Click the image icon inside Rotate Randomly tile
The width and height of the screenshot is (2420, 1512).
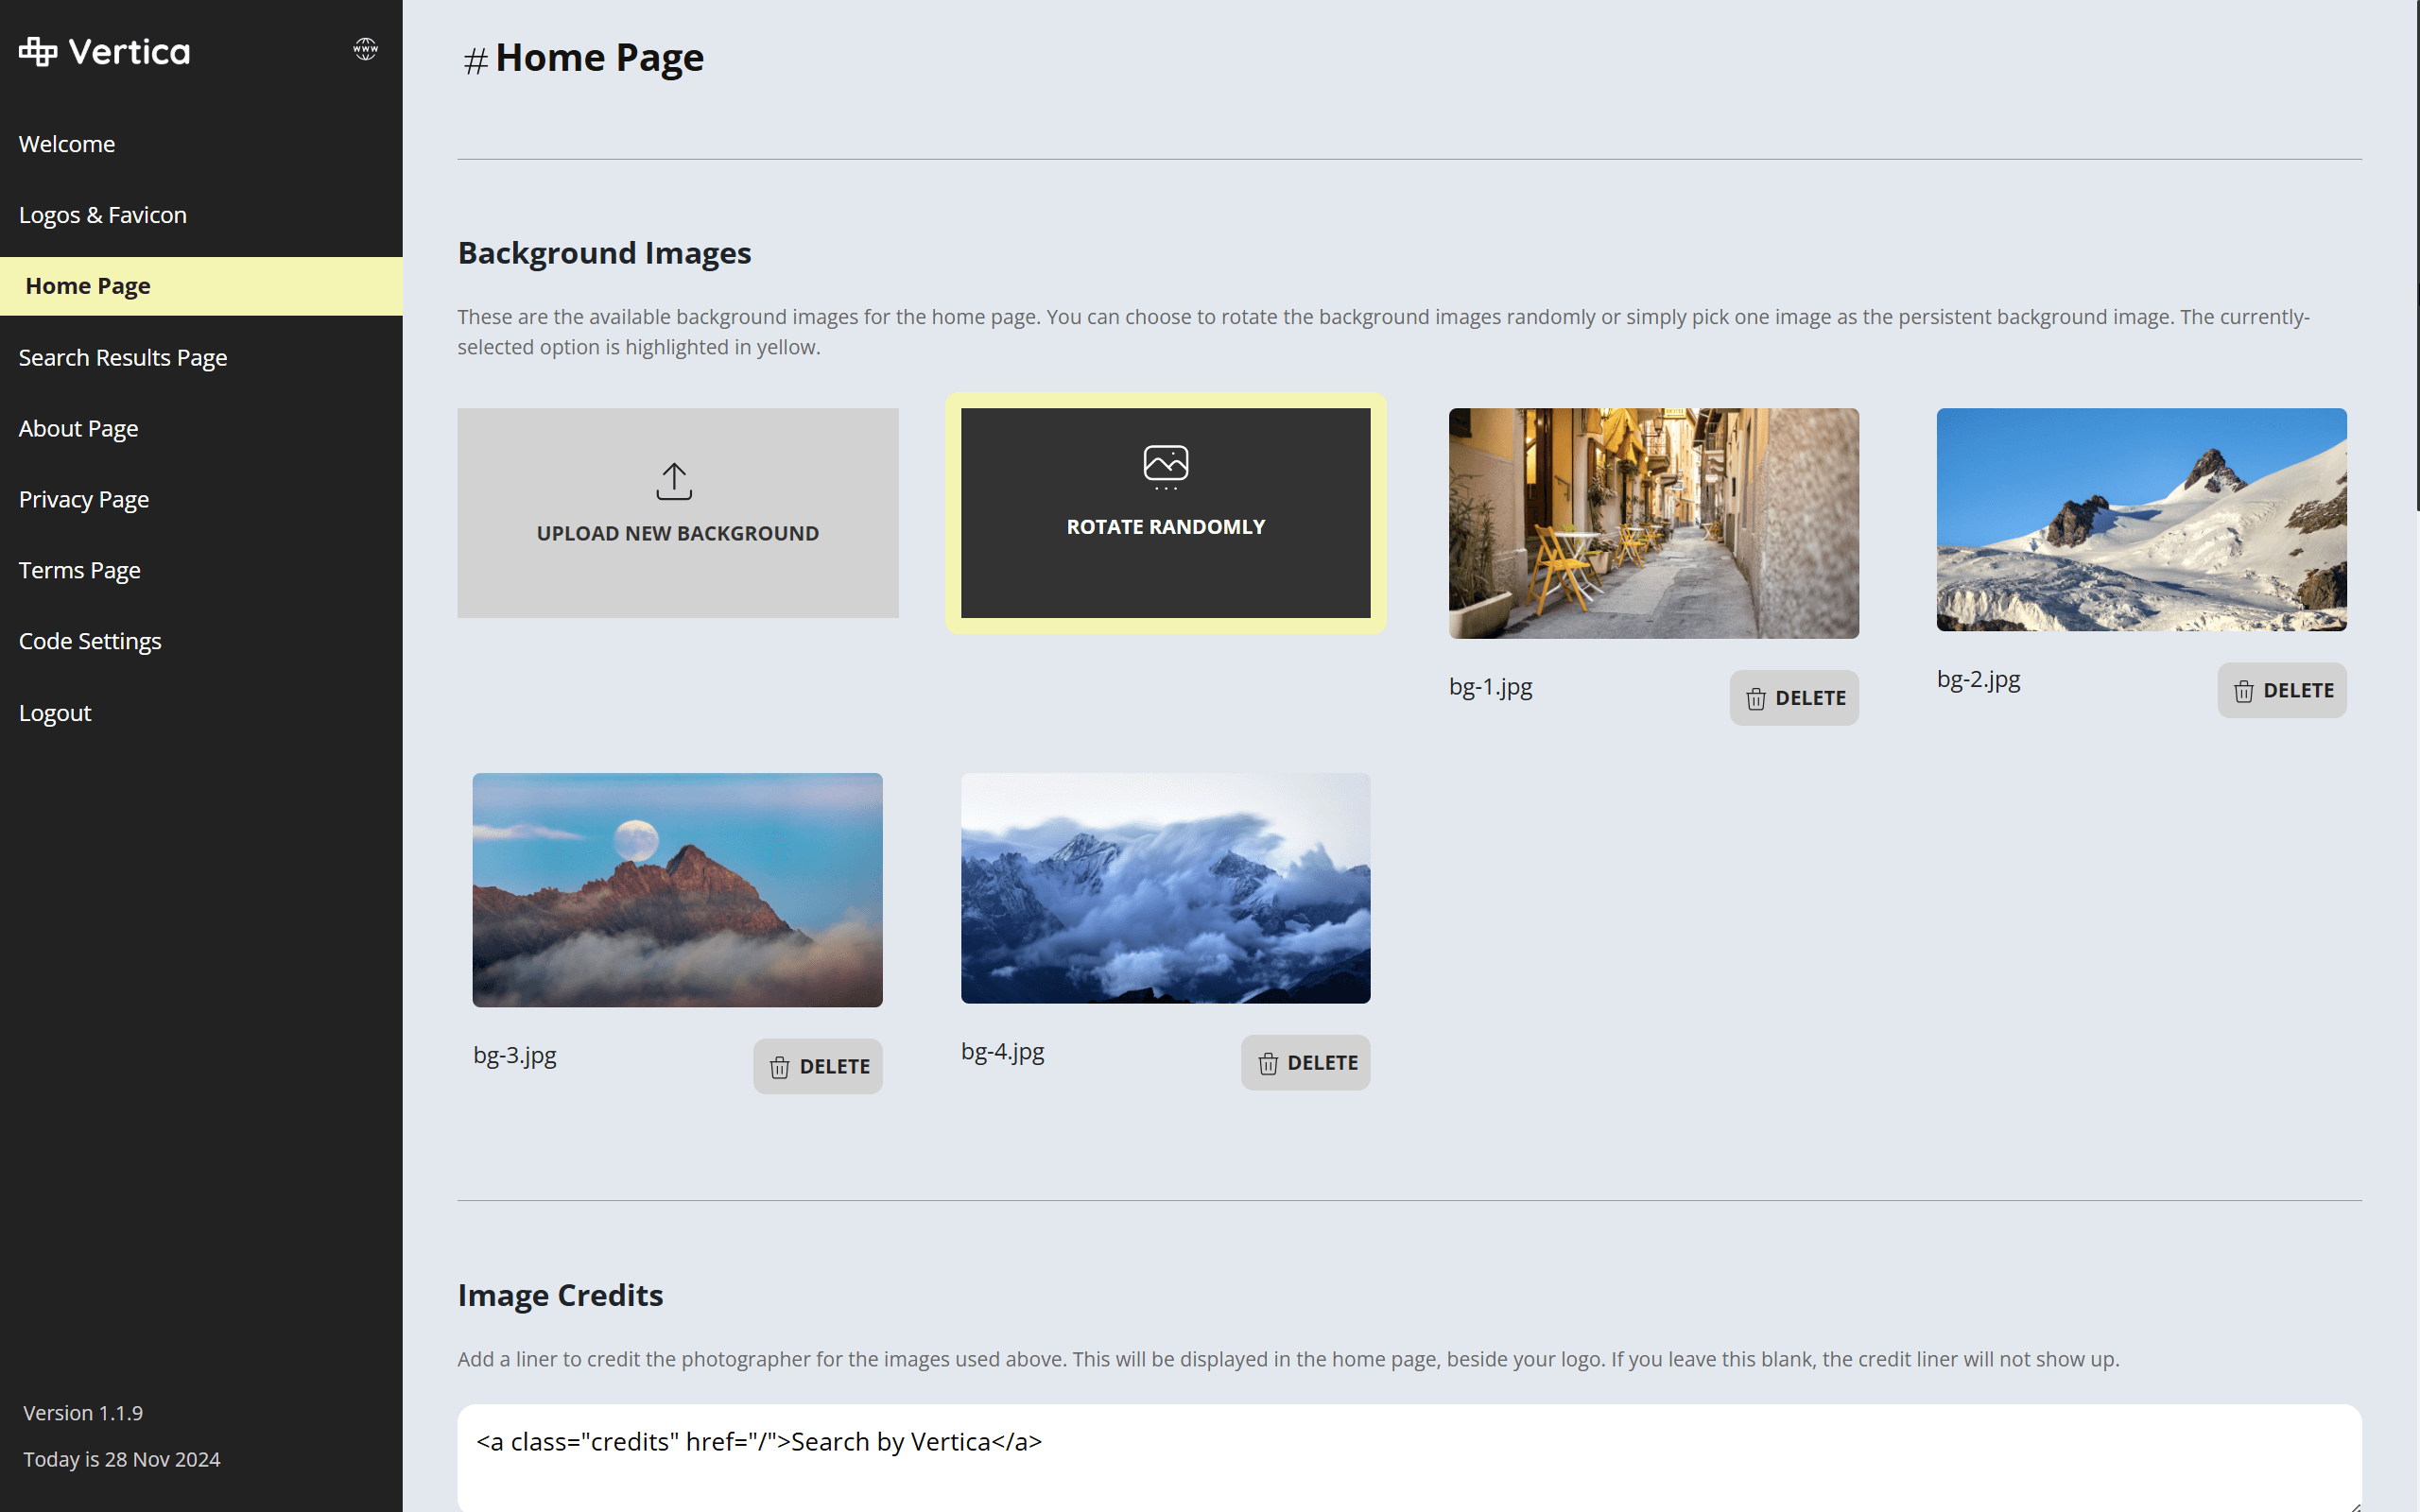[1164, 466]
